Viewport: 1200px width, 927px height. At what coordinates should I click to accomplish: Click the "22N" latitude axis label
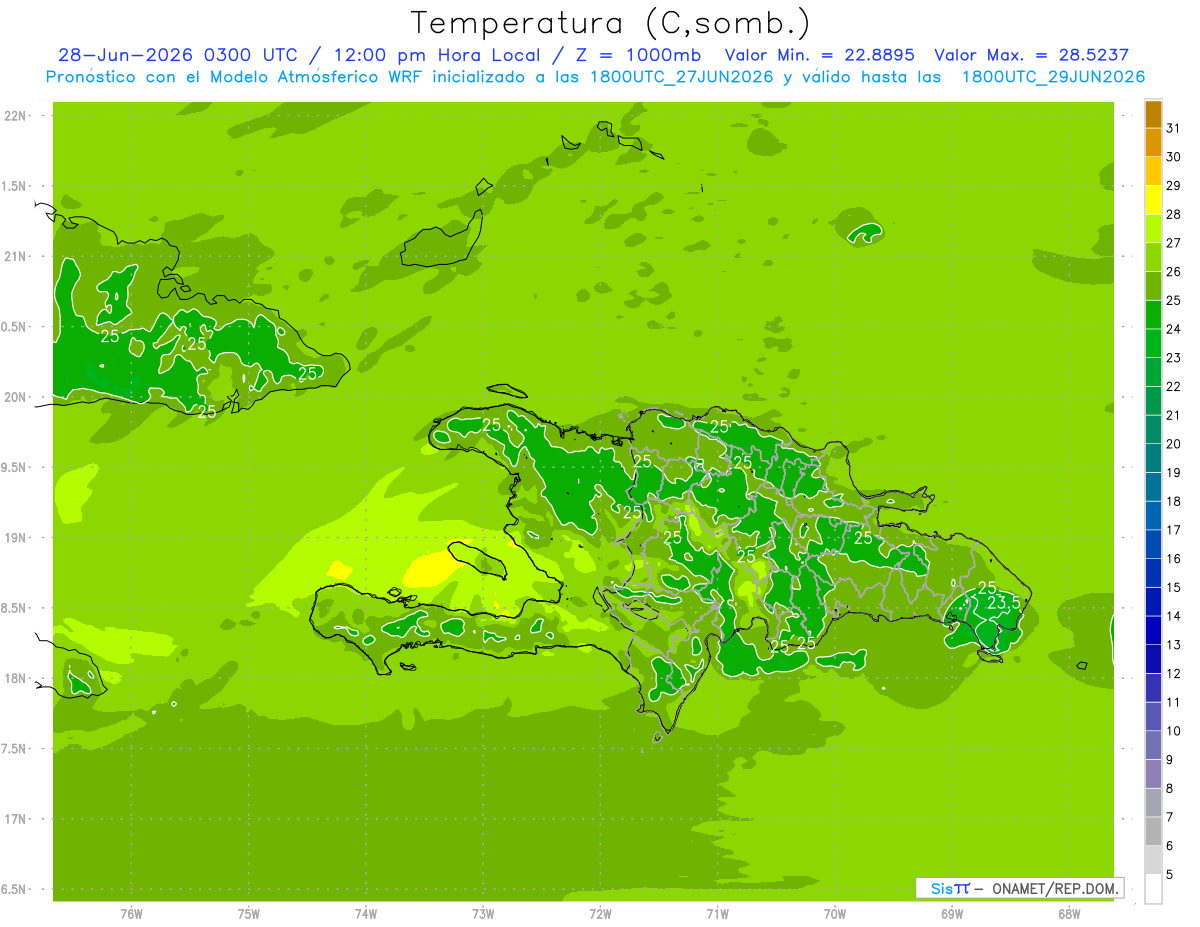tap(17, 116)
